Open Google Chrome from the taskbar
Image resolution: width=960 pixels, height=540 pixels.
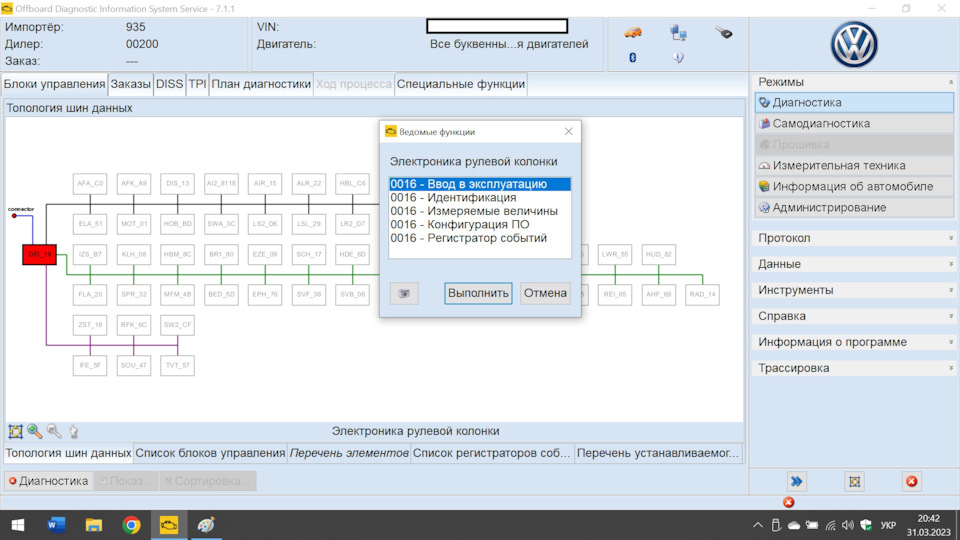click(x=131, y=525)
